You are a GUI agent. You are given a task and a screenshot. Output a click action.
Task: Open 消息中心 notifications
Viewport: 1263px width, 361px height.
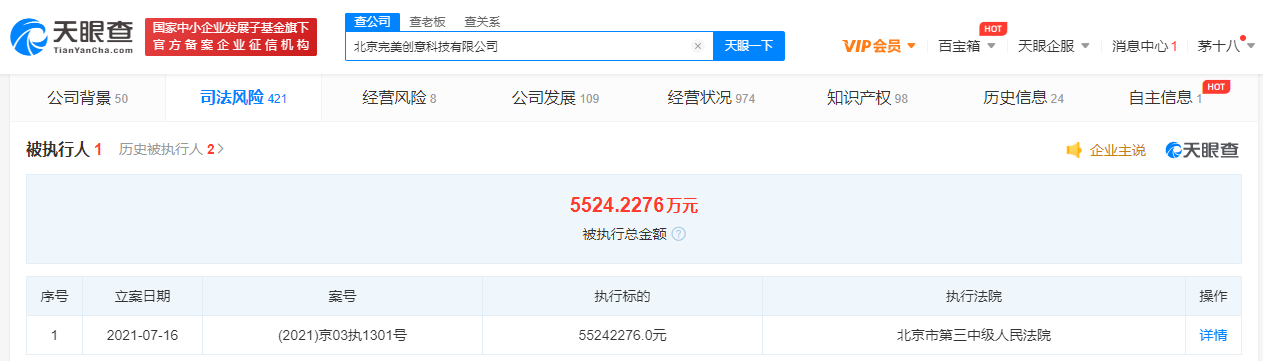click(1144, 46)
